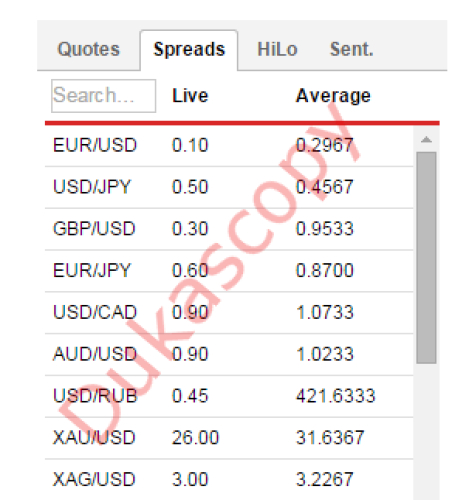Select the USD/CAD pair
The width and height of the screenshot is (469, 500).
pyautogui.click(x=229, y=313)
